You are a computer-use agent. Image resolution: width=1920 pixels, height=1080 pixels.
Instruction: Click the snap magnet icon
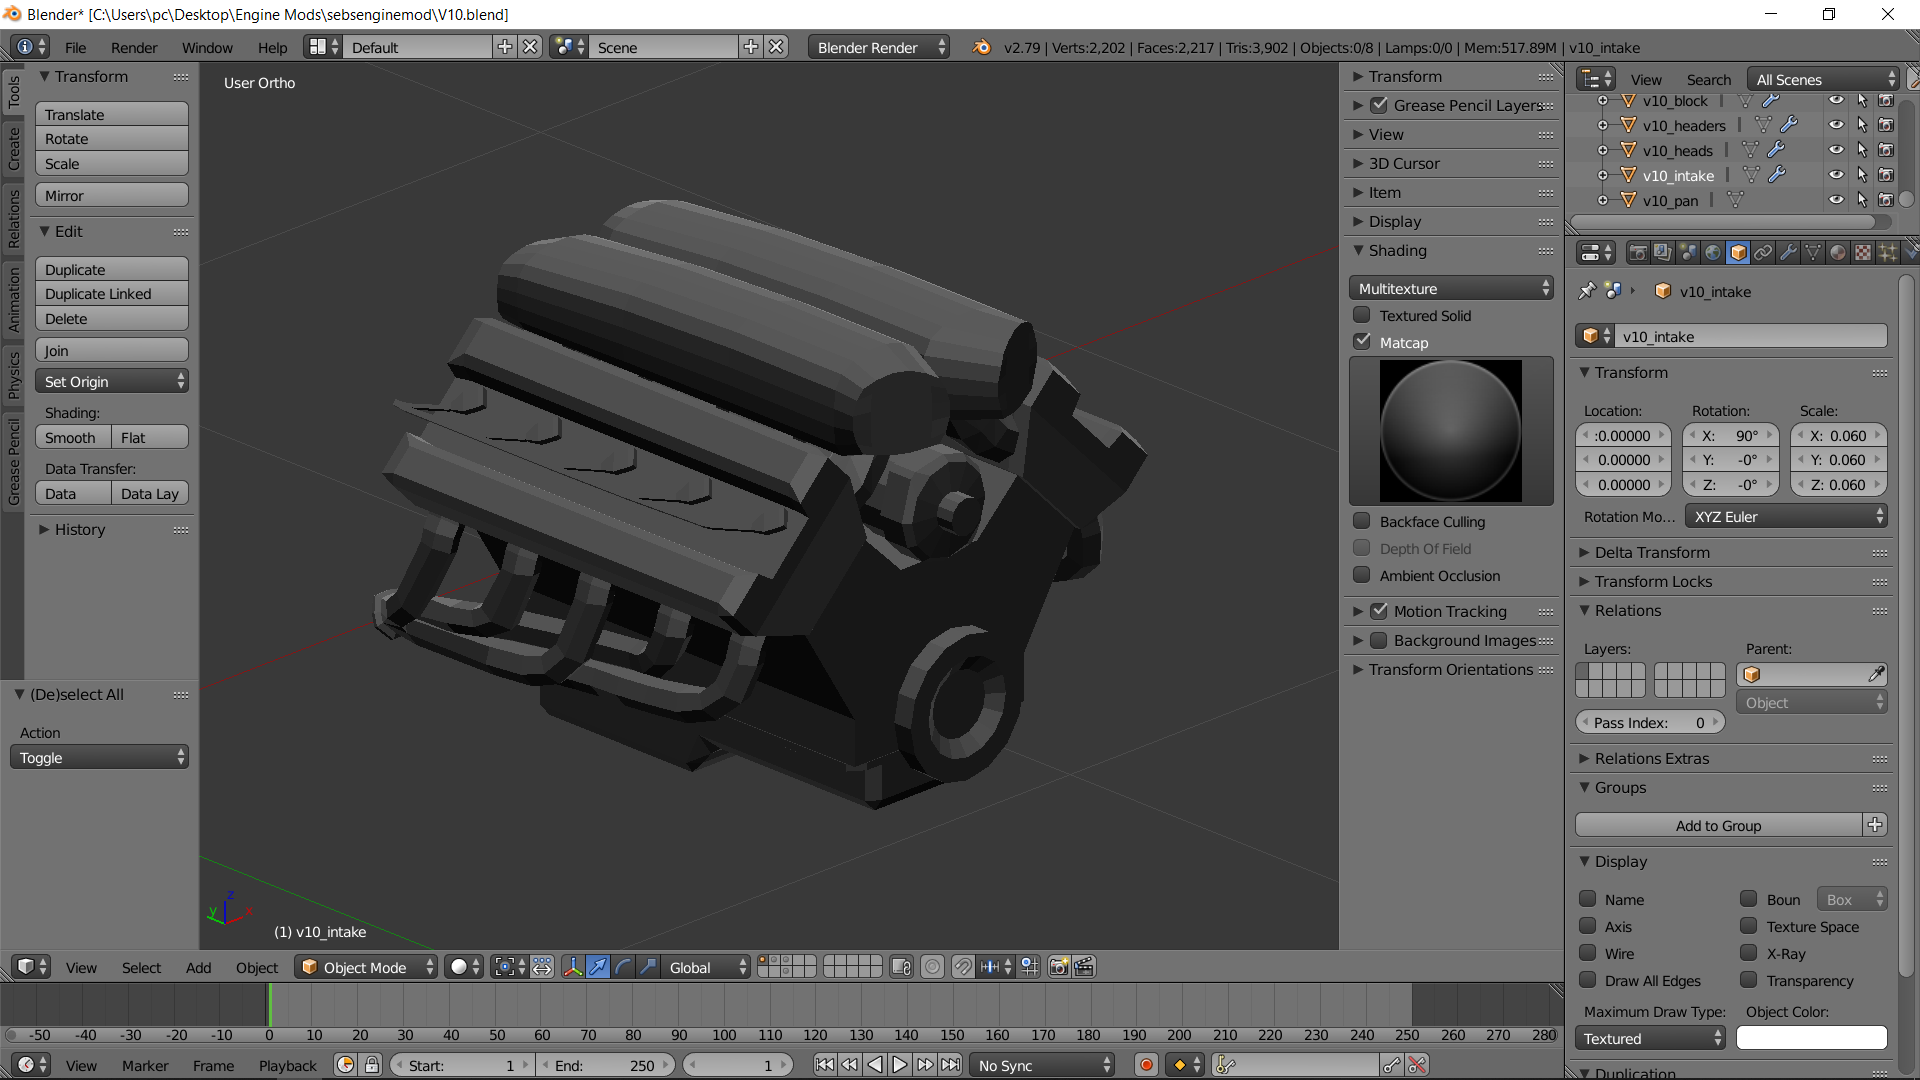point(962,967)
